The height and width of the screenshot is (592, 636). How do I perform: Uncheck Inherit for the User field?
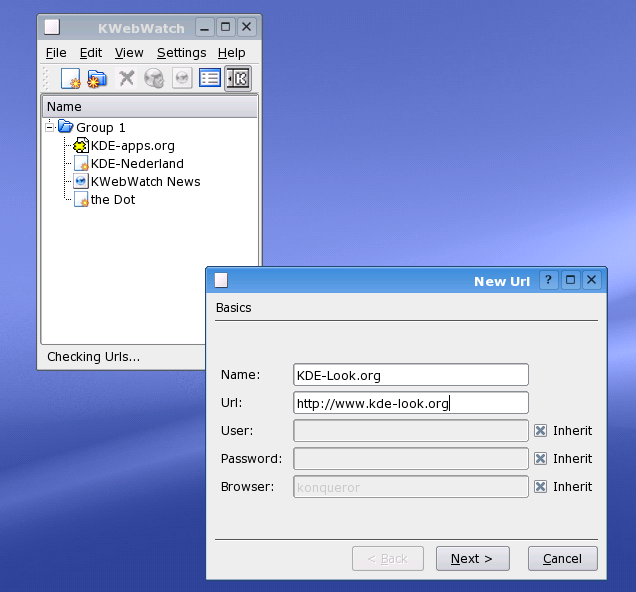click(540, 431)
